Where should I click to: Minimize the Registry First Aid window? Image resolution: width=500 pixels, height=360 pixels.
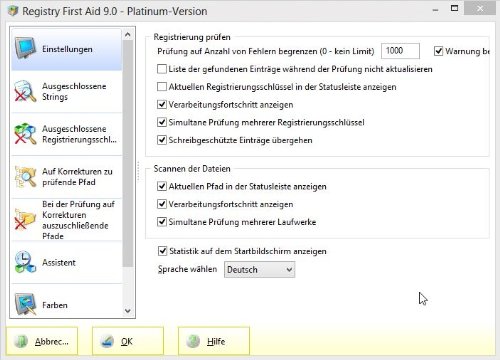point(435,10)
